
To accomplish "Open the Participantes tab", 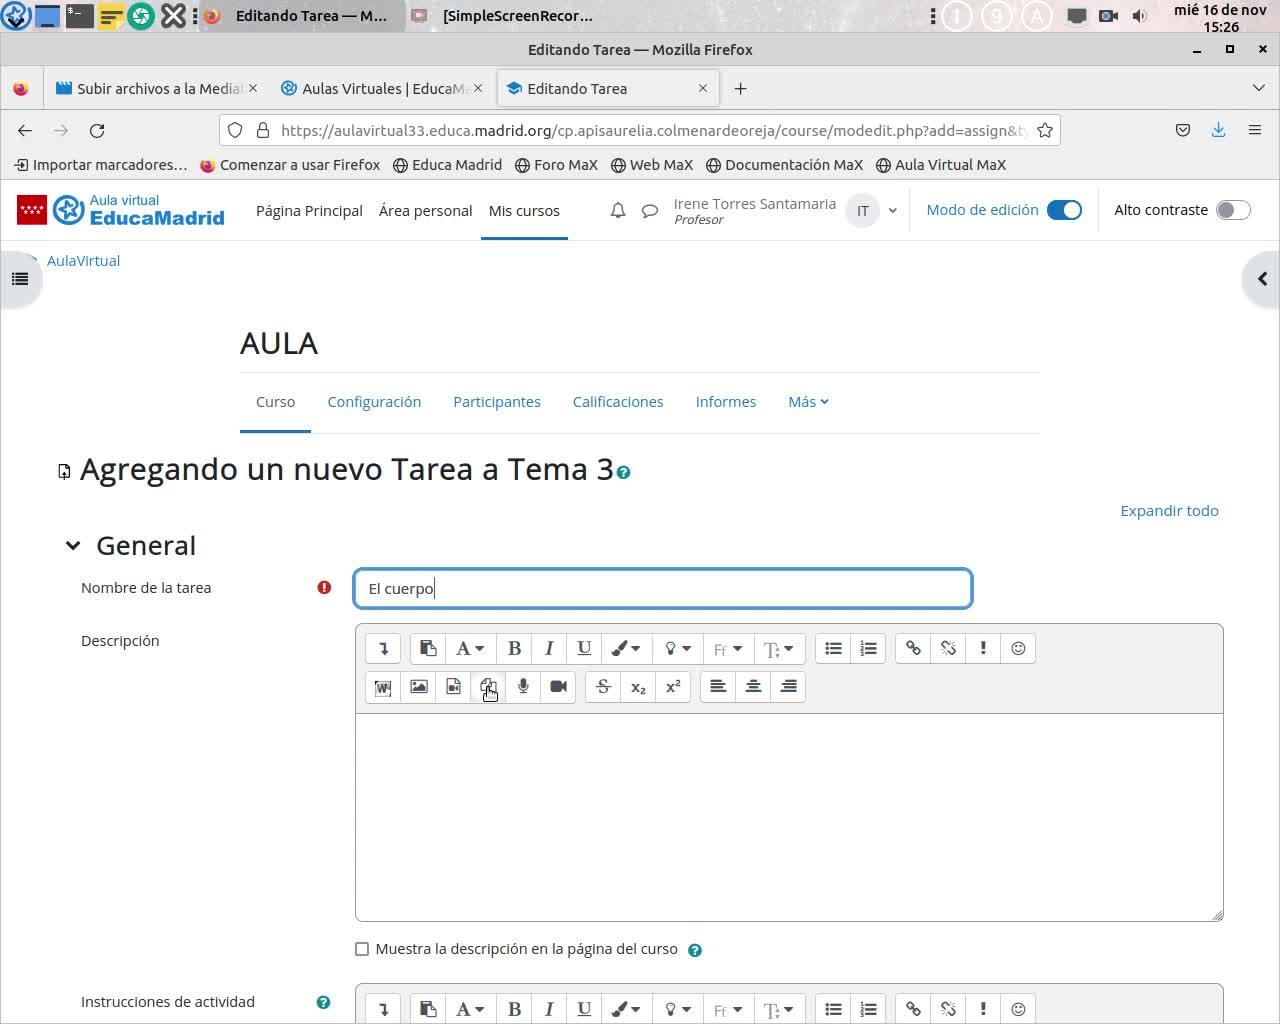I will click(497, 402).
